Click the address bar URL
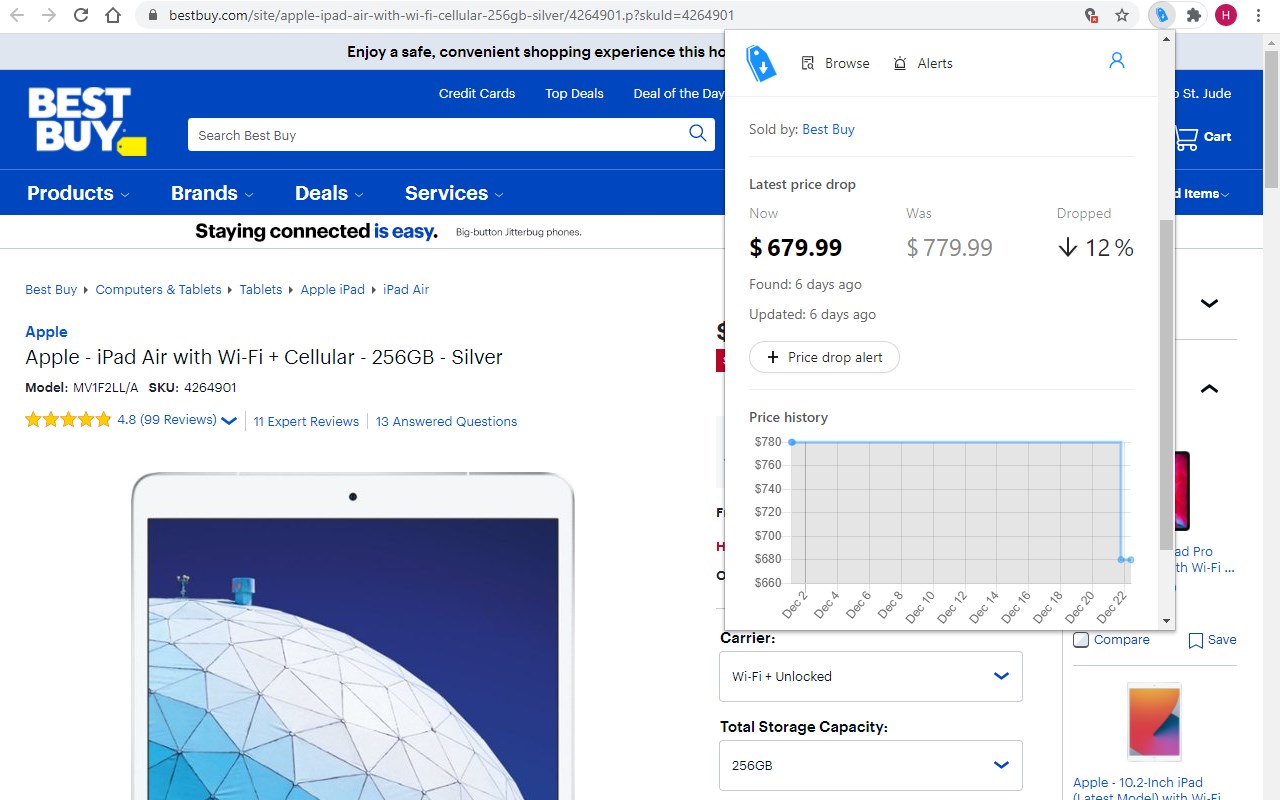The width and height of the screenshot is (1280, 800). point(451,15)
